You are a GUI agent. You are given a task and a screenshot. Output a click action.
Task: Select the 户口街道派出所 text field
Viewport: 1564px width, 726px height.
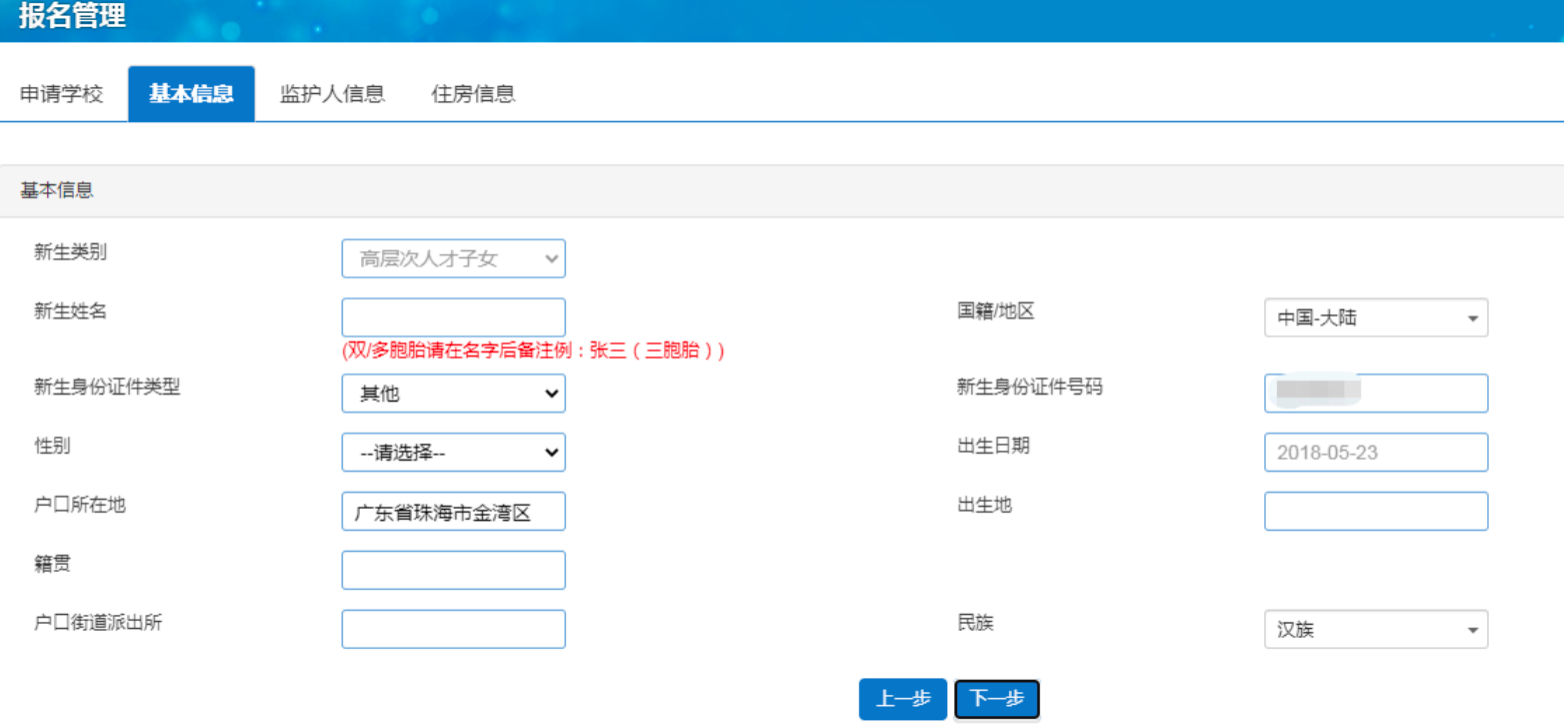tap(453, 630)
